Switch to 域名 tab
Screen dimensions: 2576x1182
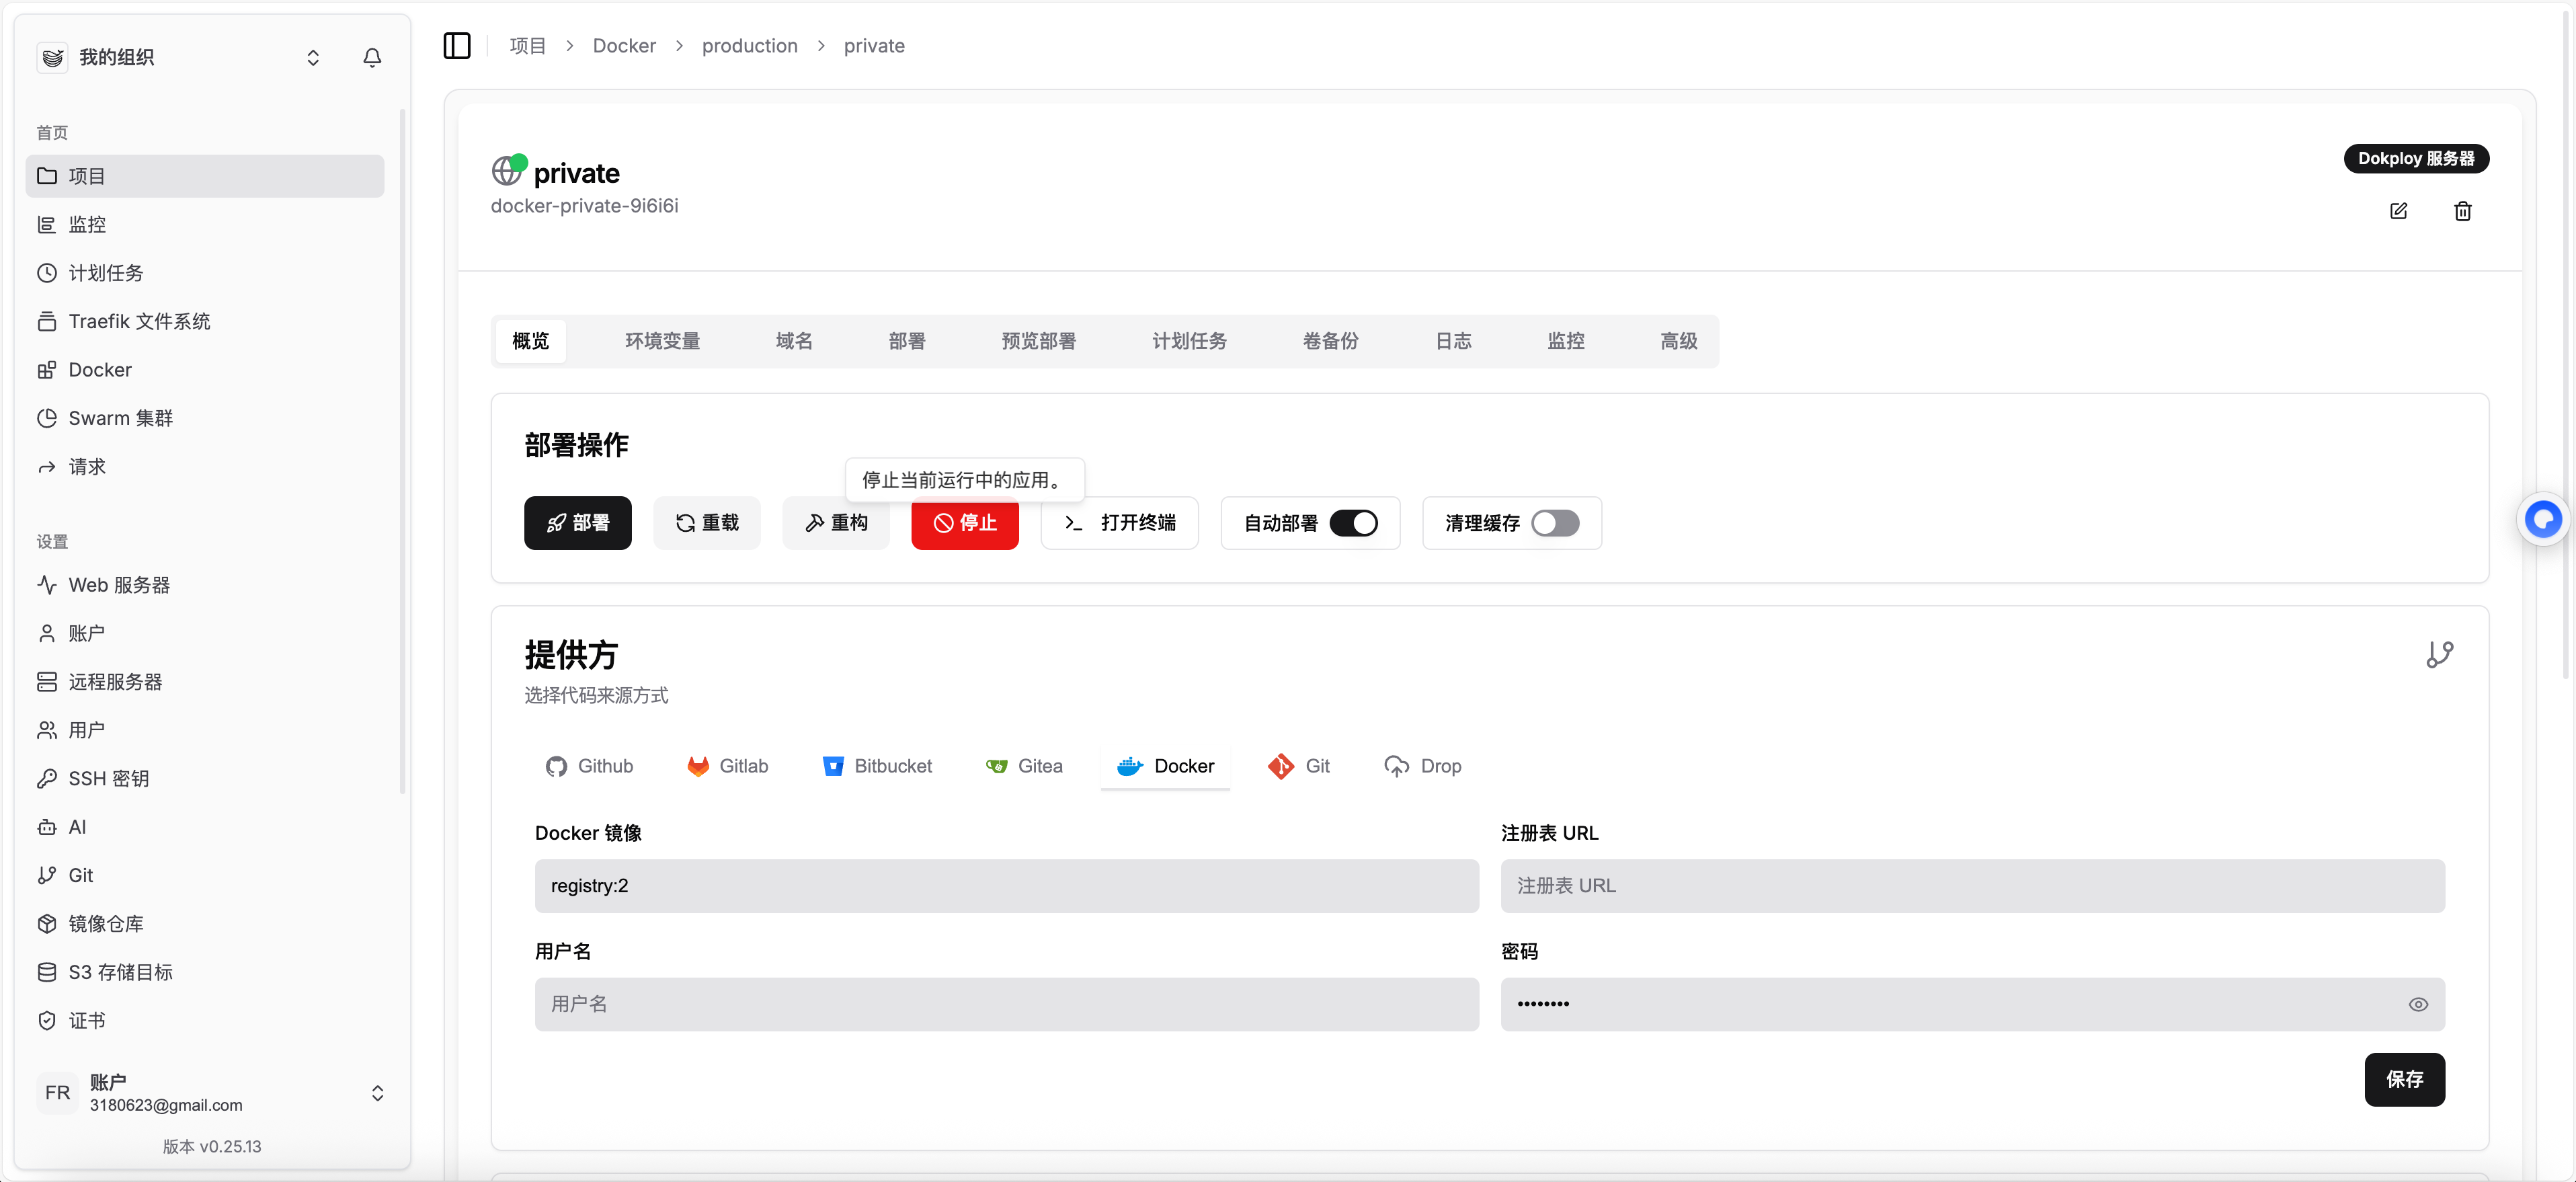tap(794, 341)
